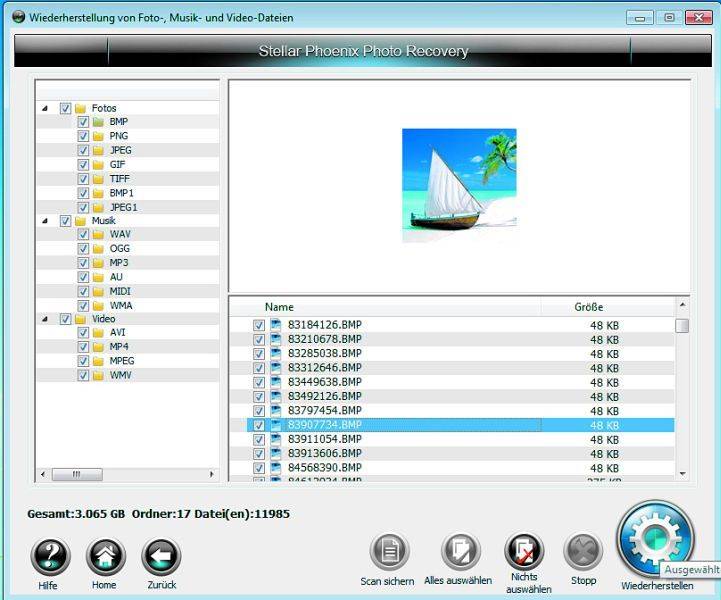
Task: Select file 84568390.BMP
Action: 325,468
